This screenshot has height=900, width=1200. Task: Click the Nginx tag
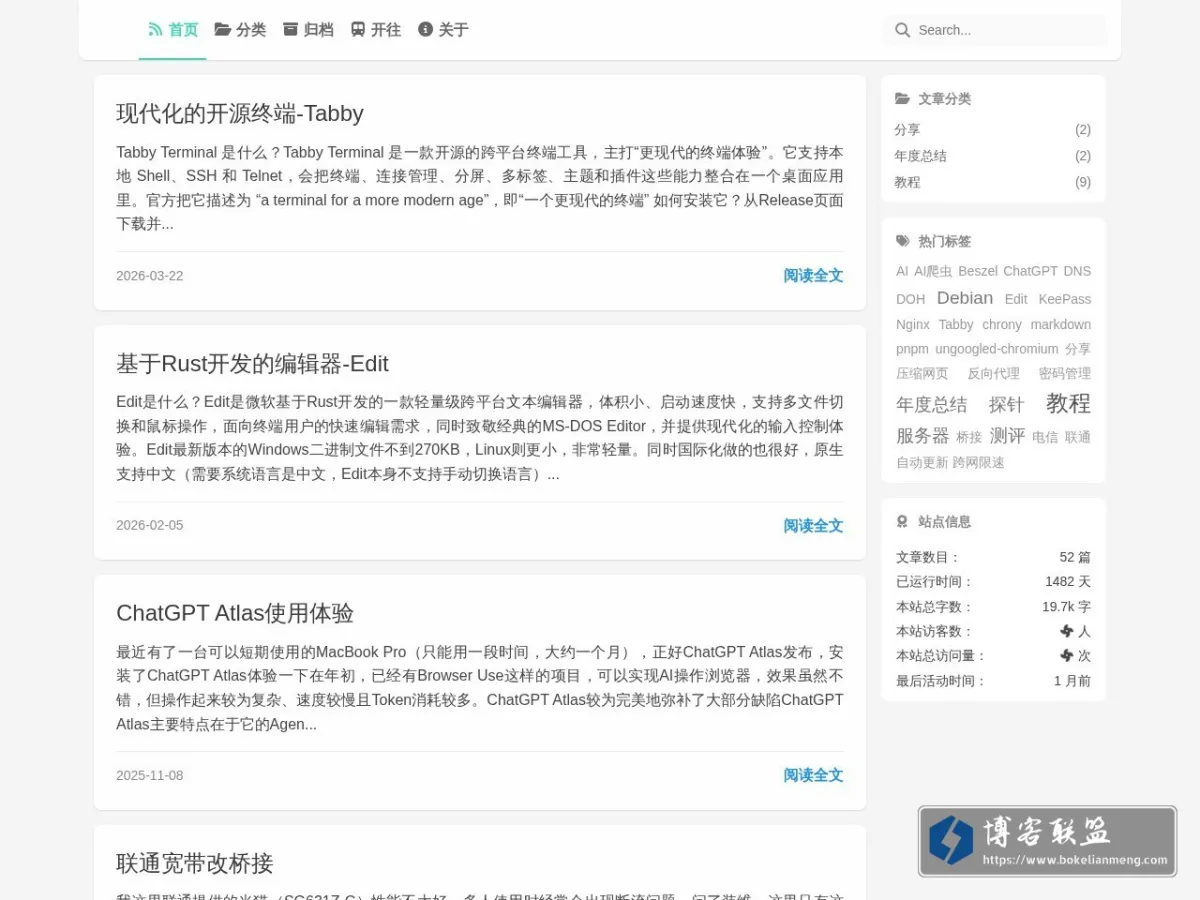click(x=913, y=324)
